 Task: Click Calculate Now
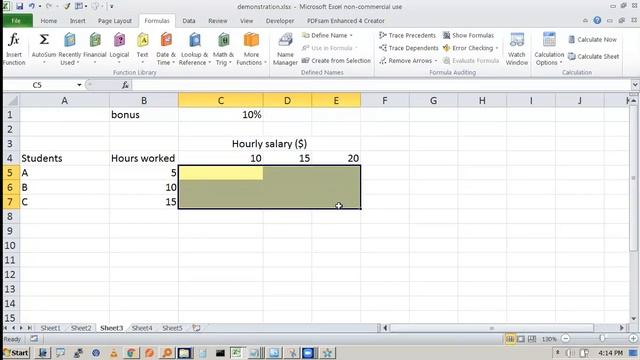click(592, 40)
